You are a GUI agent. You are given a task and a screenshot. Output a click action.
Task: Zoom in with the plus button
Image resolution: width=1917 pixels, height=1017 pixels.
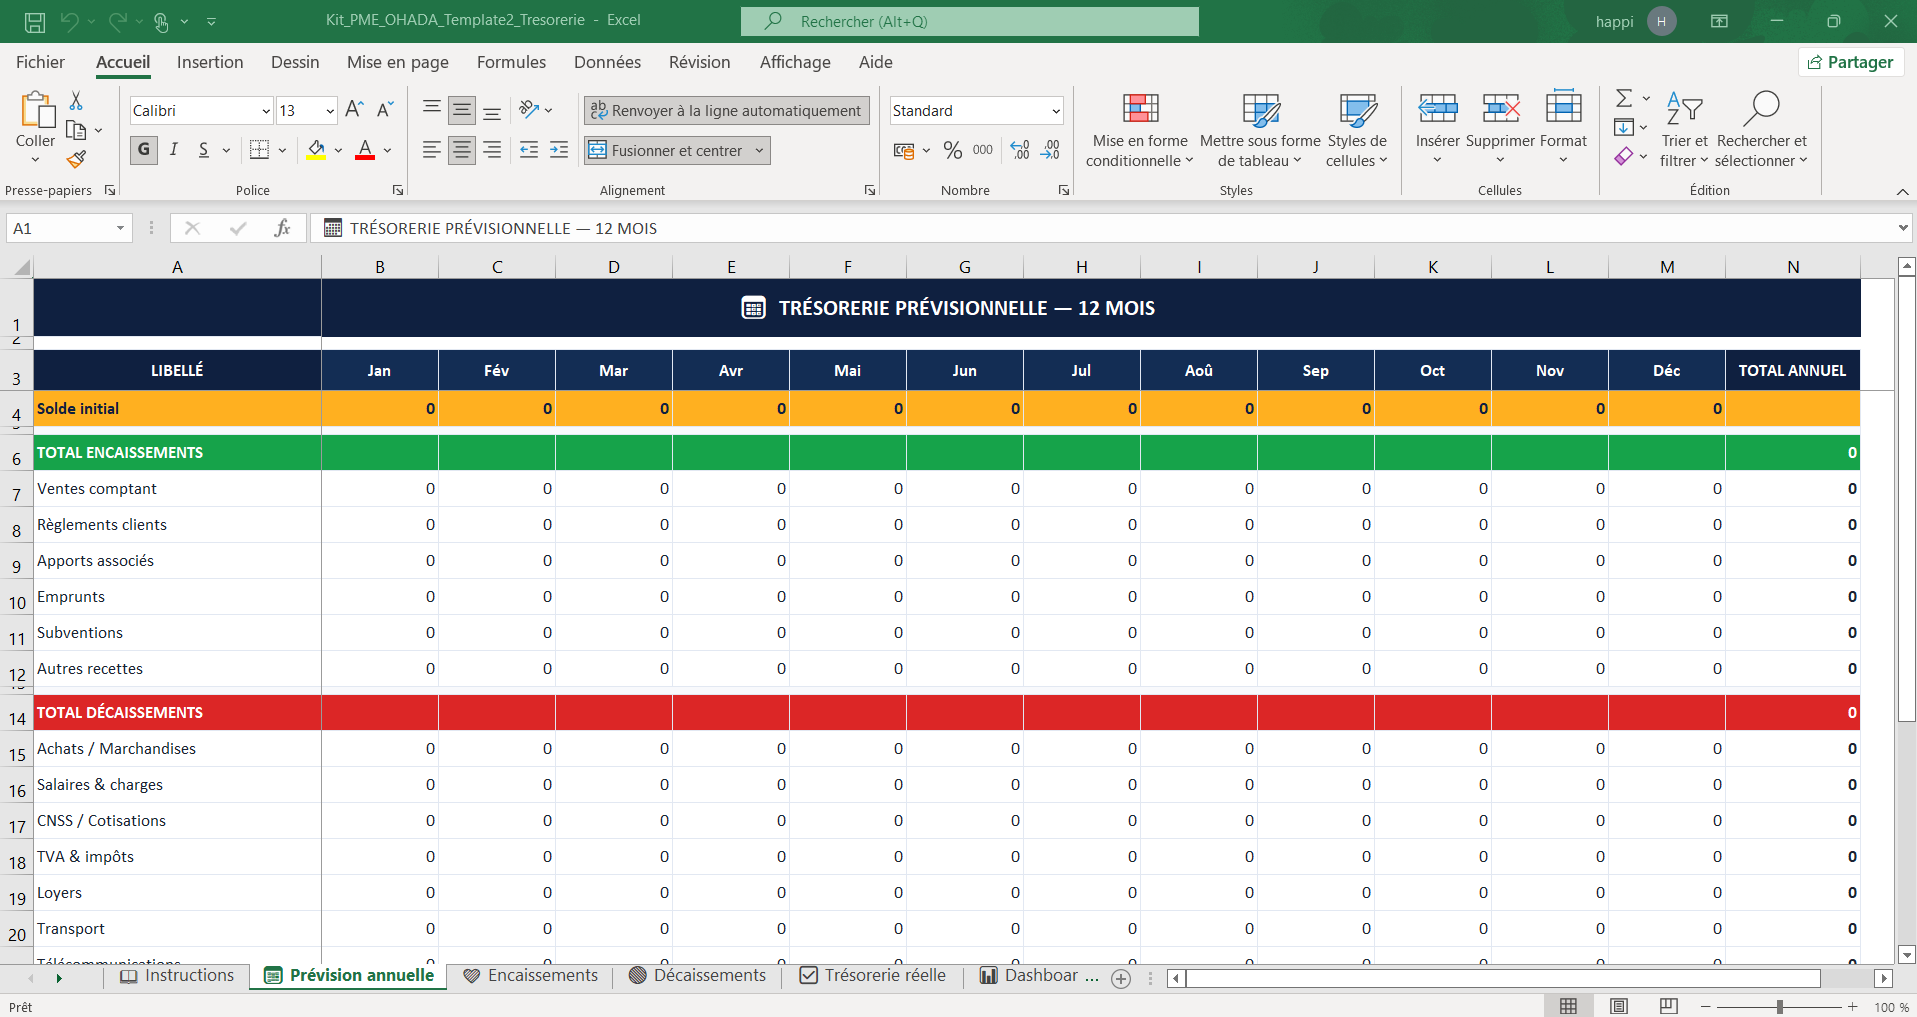(1853, 1006)
